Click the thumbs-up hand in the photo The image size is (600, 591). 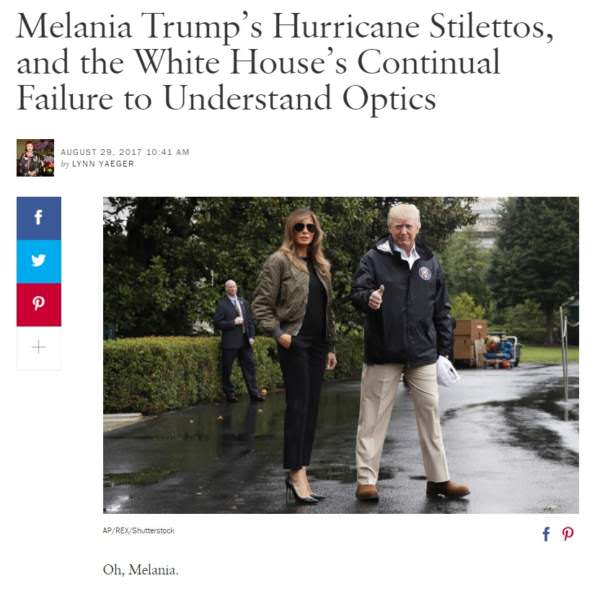click(x=376, y=297)
